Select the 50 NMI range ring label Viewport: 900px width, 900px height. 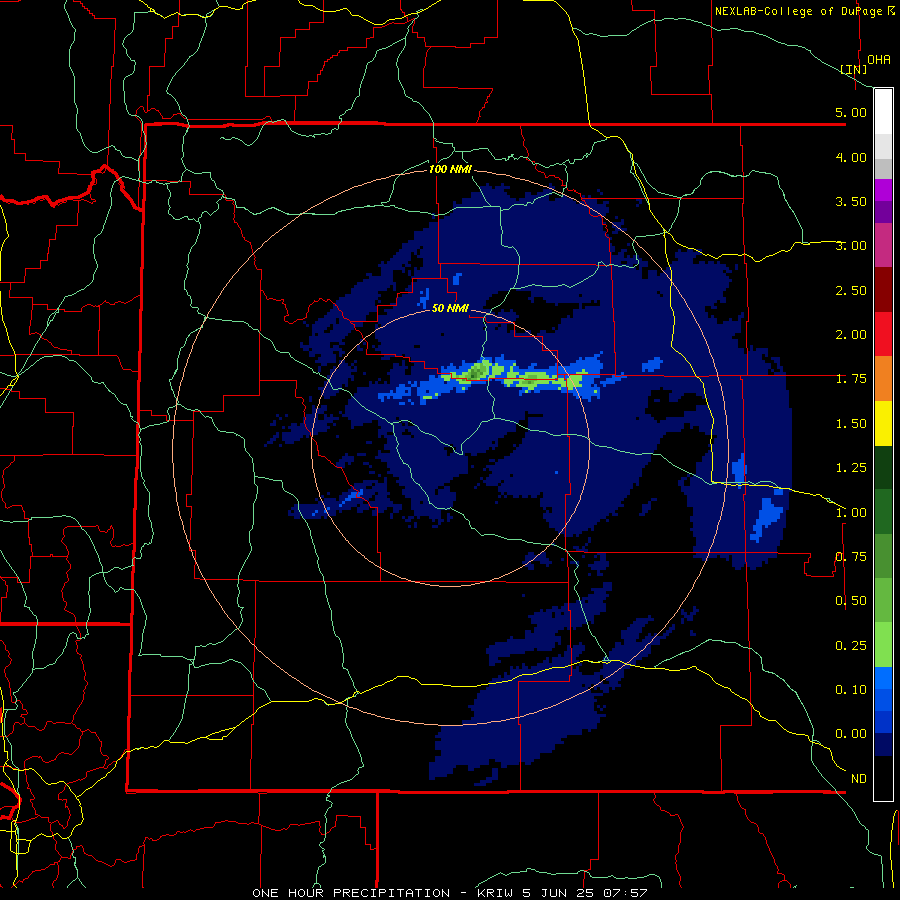click(x=450, y=308)
